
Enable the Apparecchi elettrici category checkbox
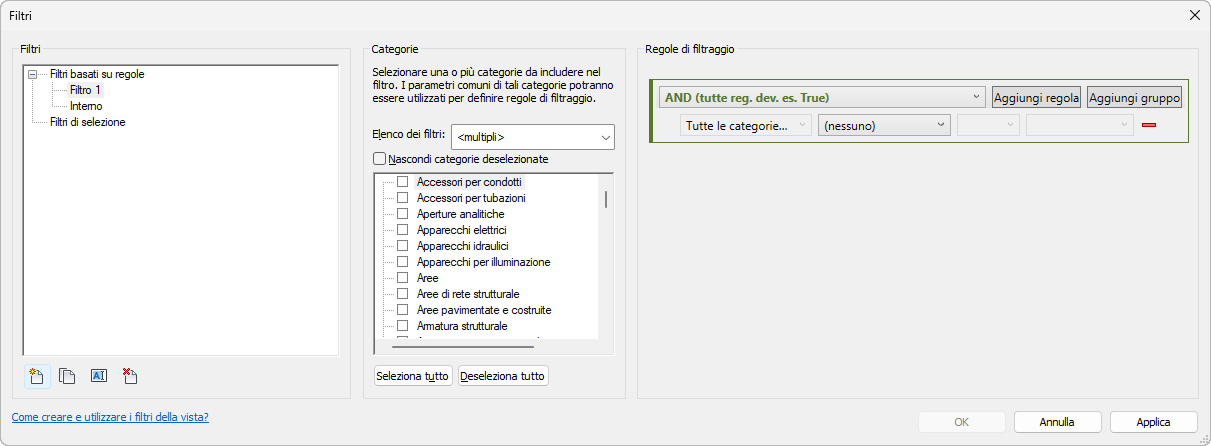pos(403,230)
